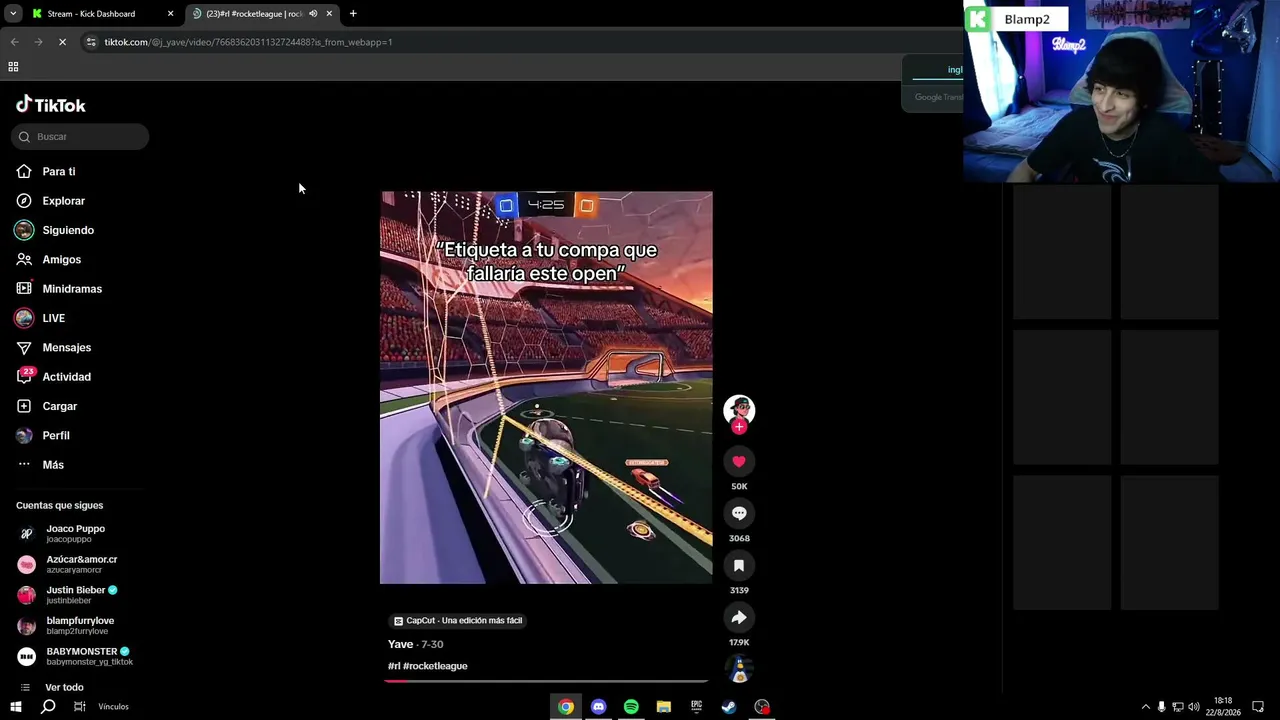Viewport: 1280px width, 720px height.
Task: Open Amigos in the sidebar
Action: [61, 260]
